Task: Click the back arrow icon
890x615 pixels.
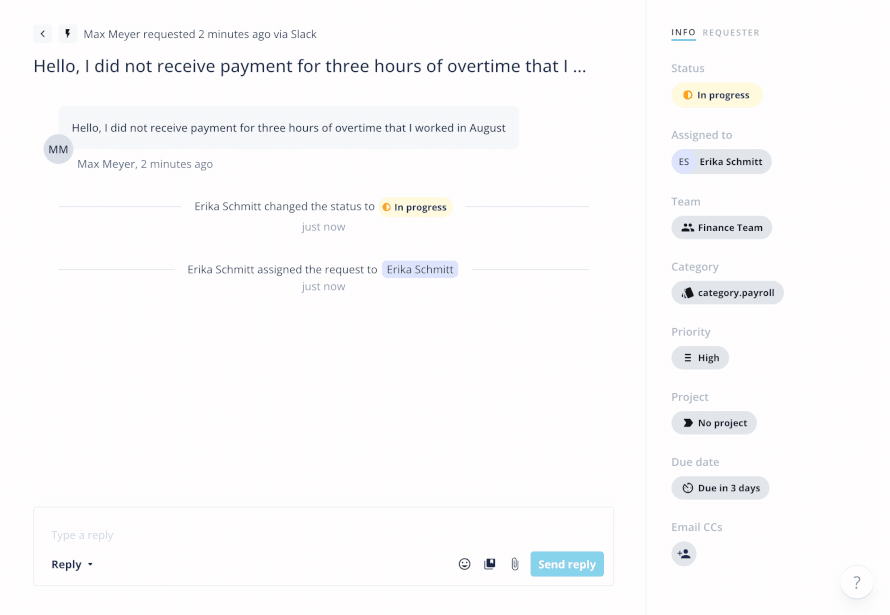Action: tap(43, 34)
